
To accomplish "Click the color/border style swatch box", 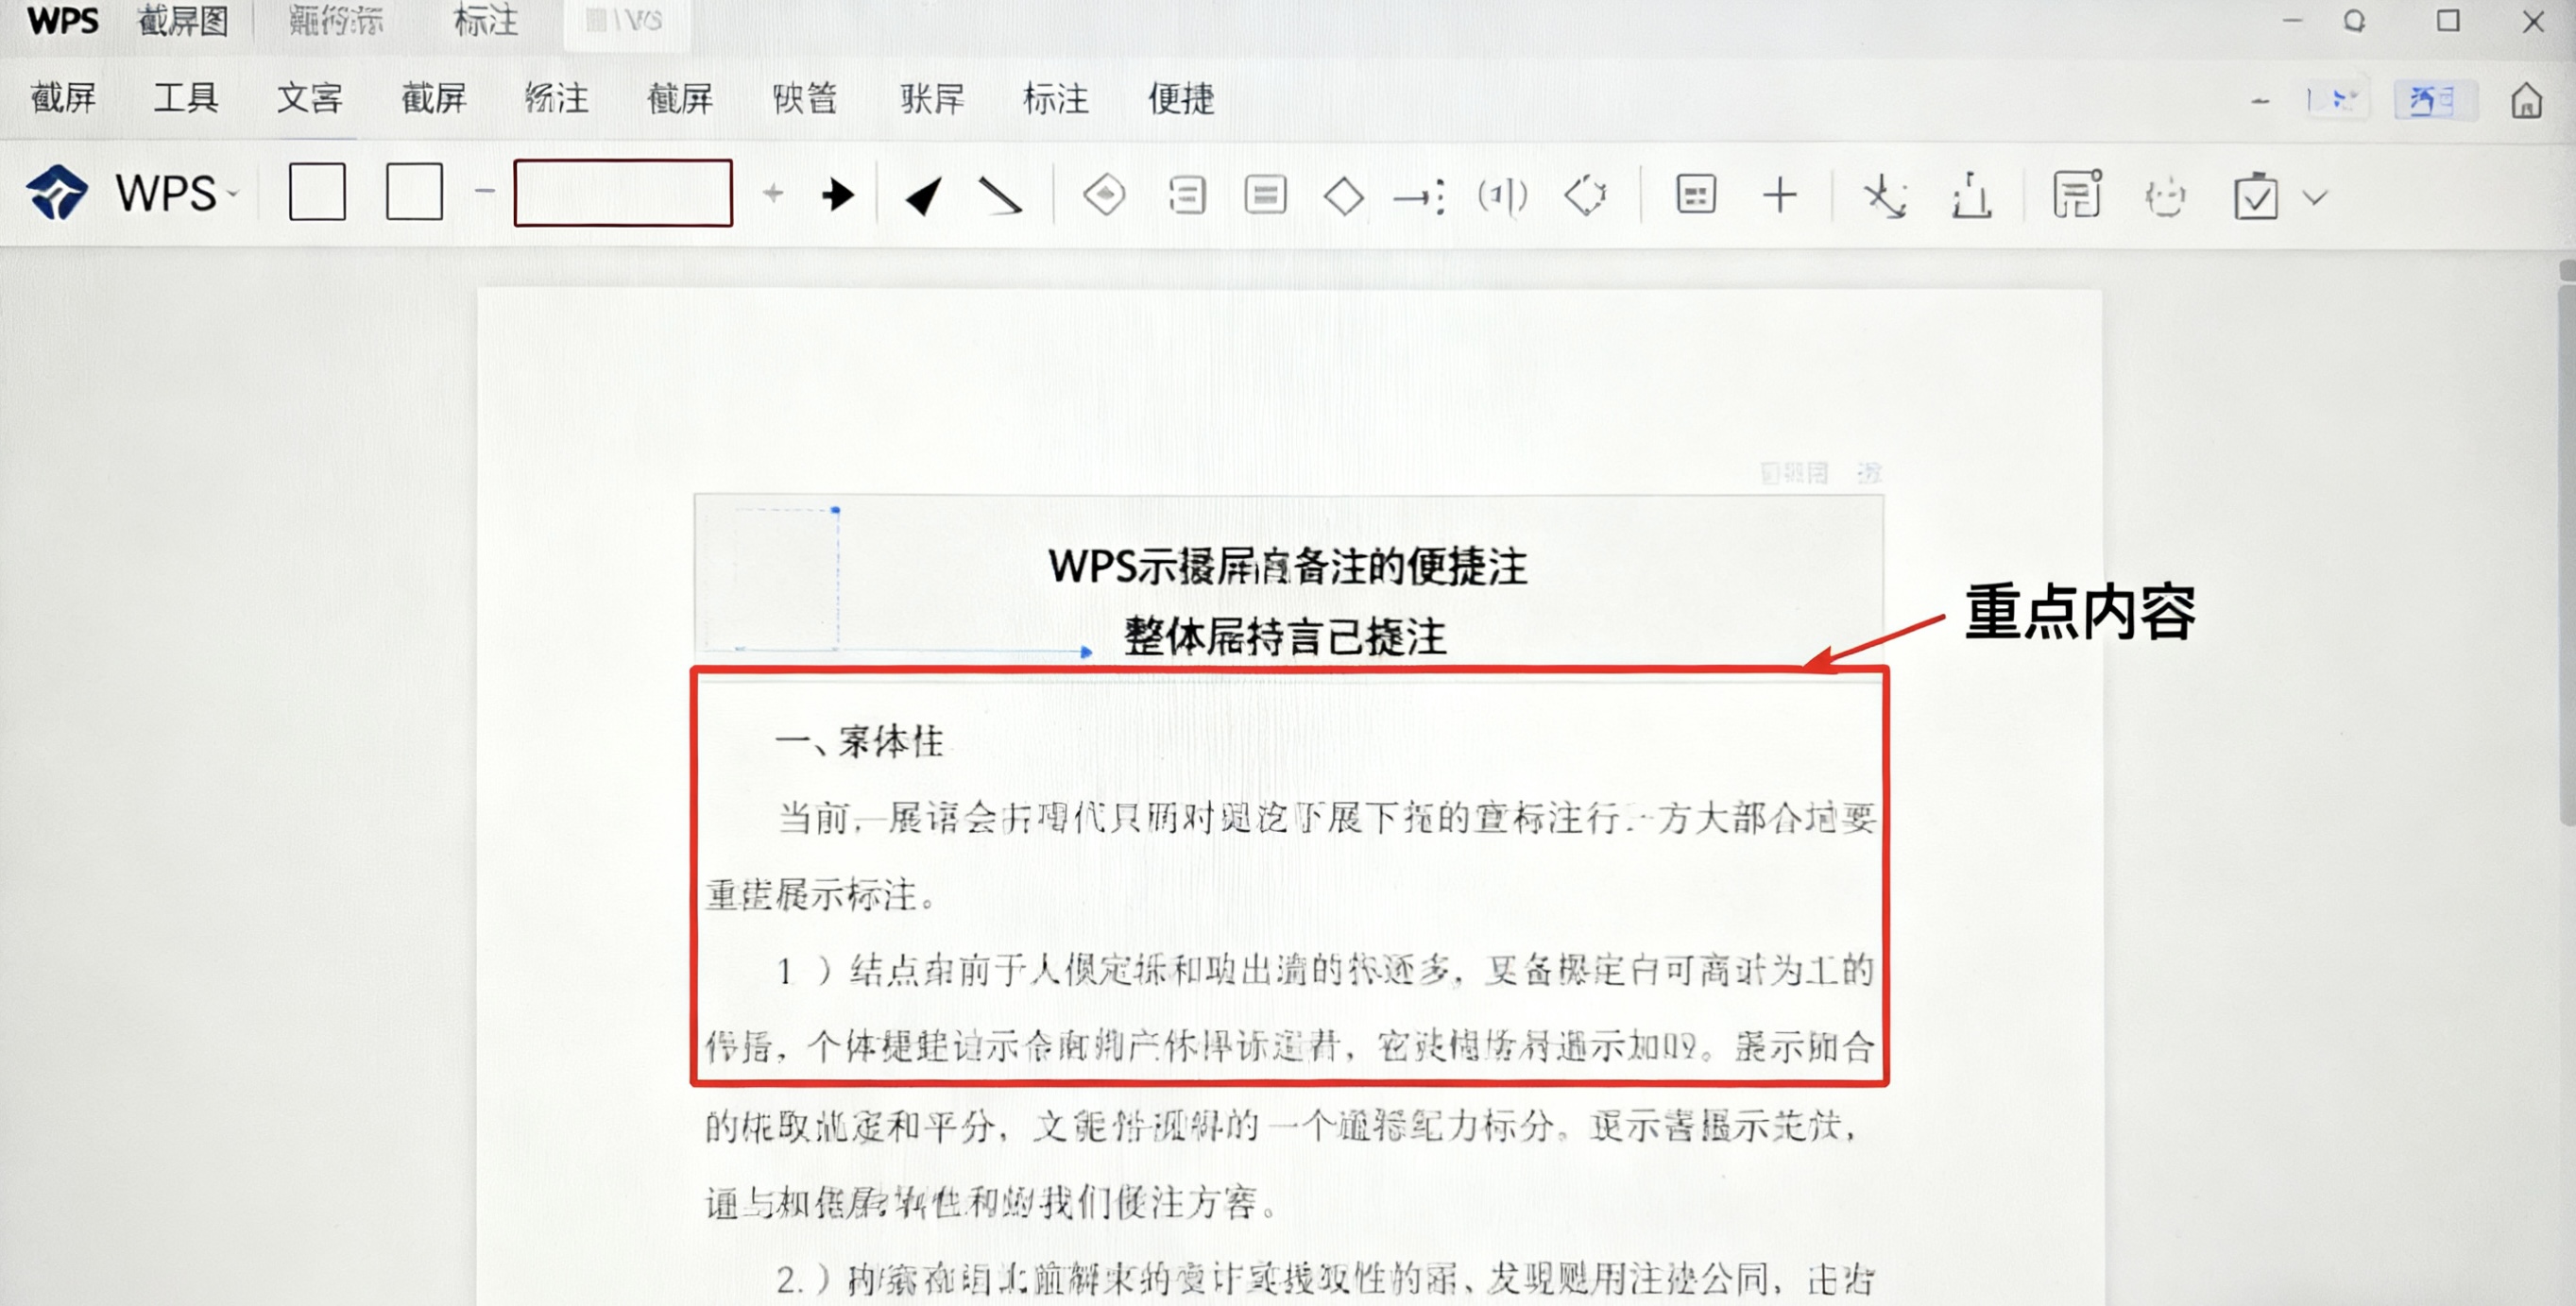I will (x=622, y=193).
